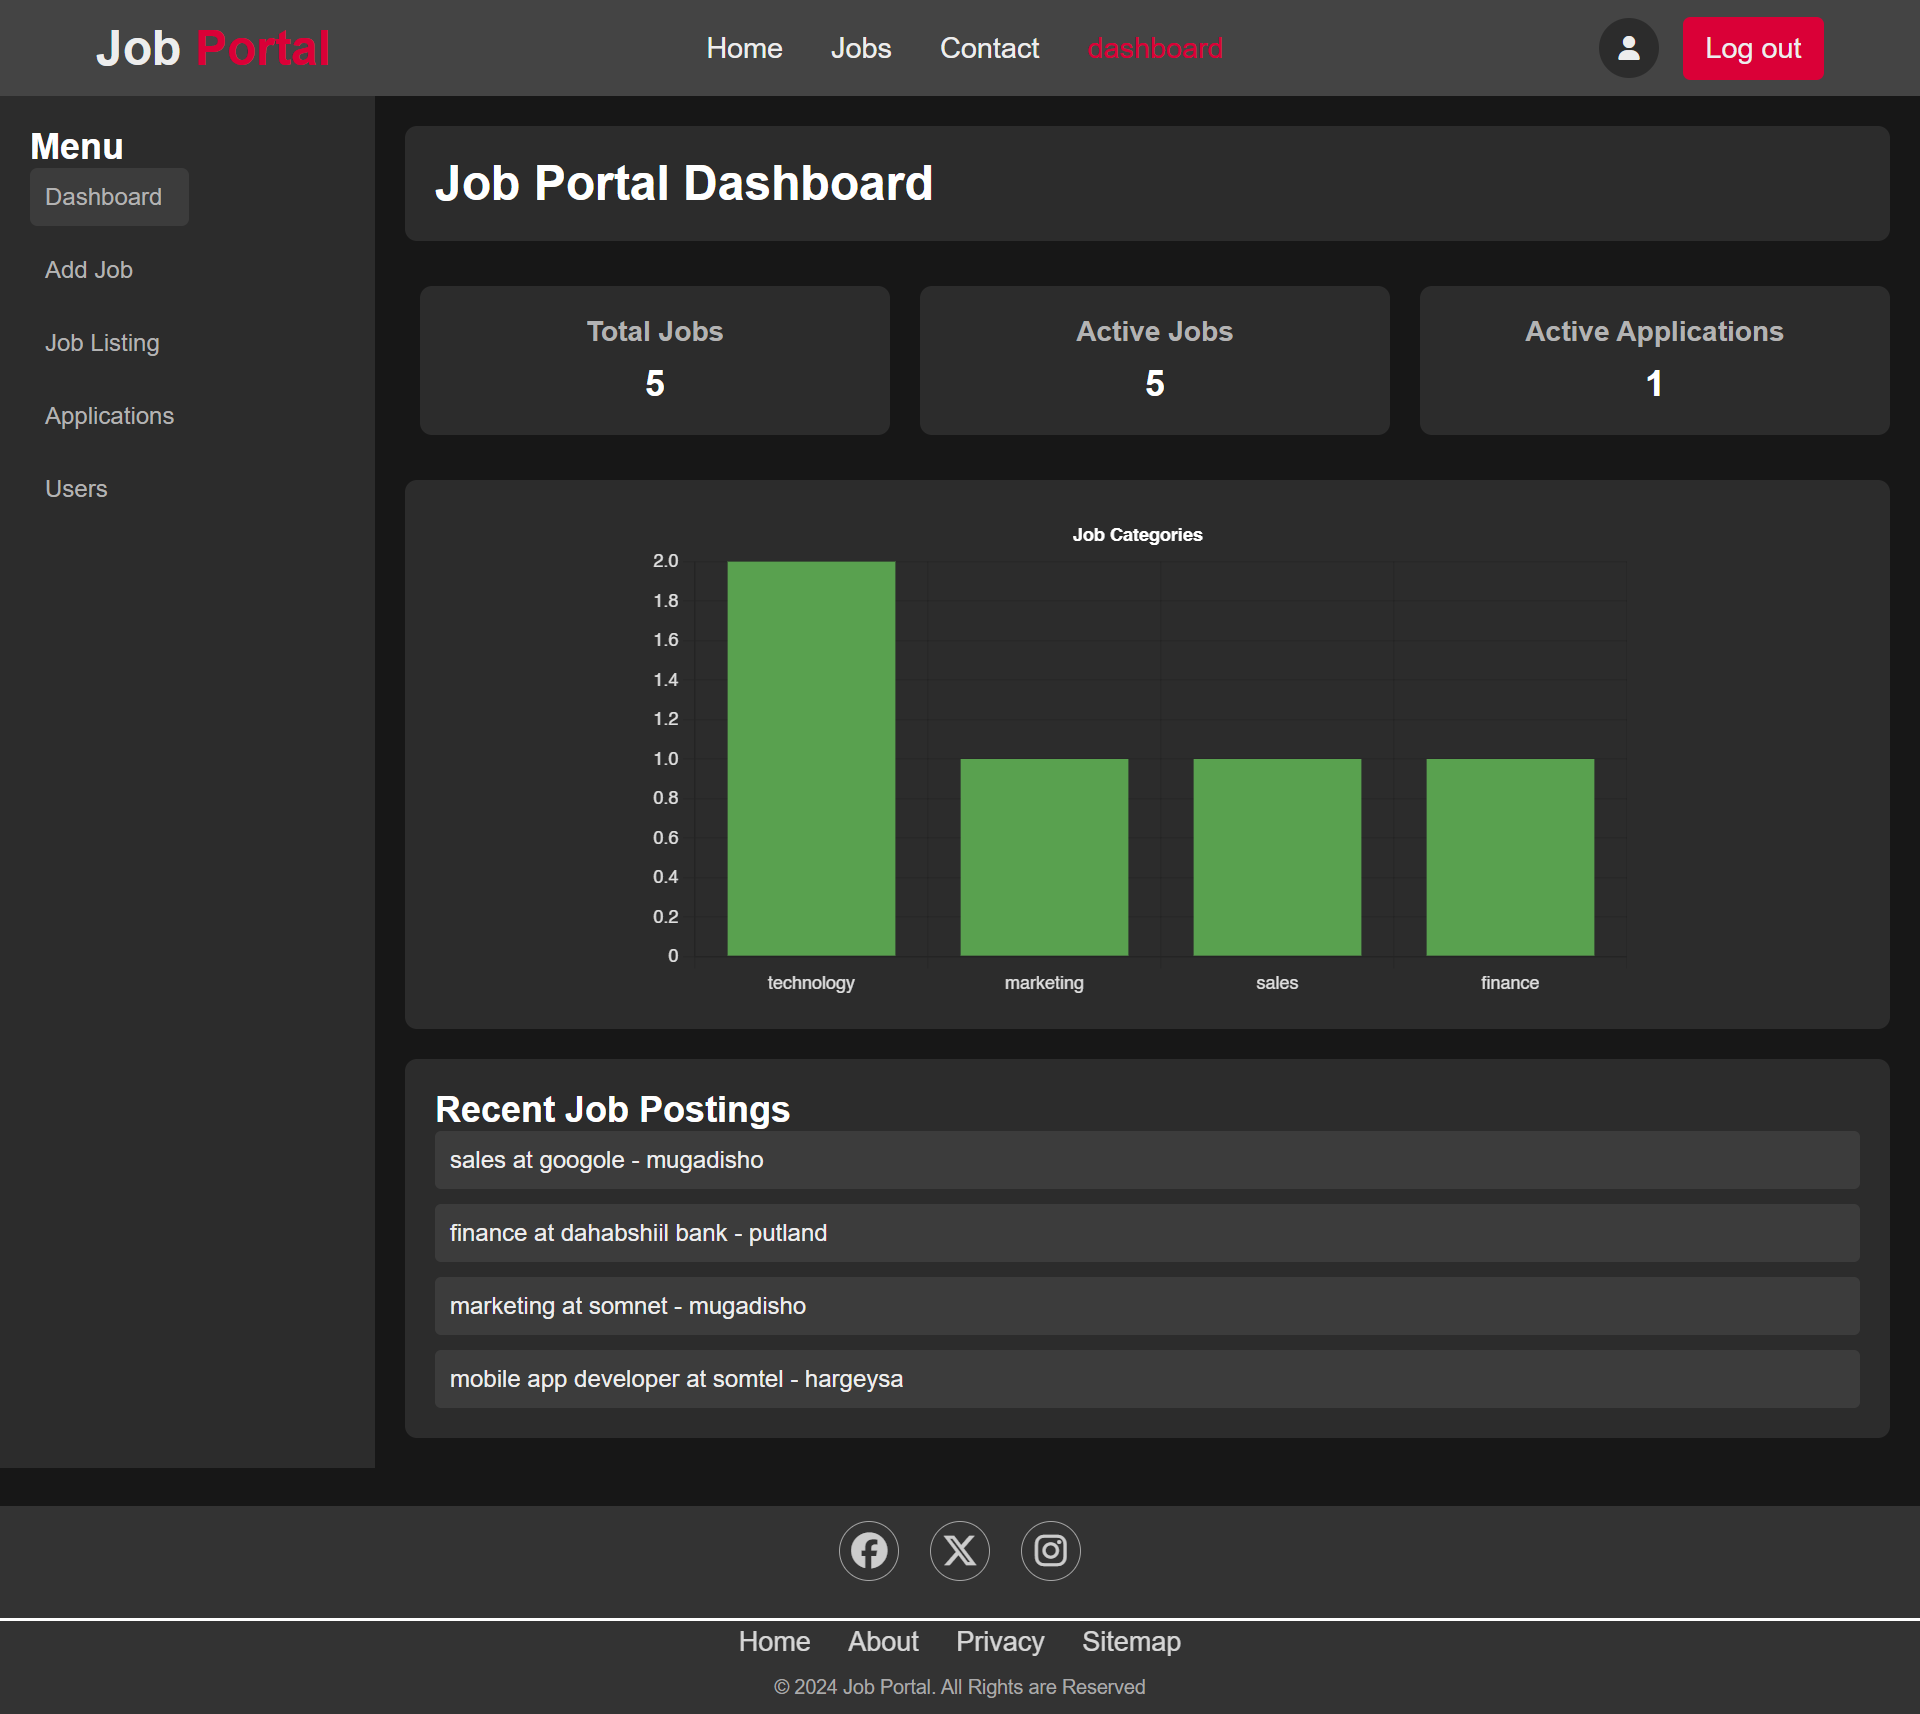Image resolution: width=1920 pixels, height=1714 pixels.
Task: Open the Facebook social icon
Action: pos(868,1551)
